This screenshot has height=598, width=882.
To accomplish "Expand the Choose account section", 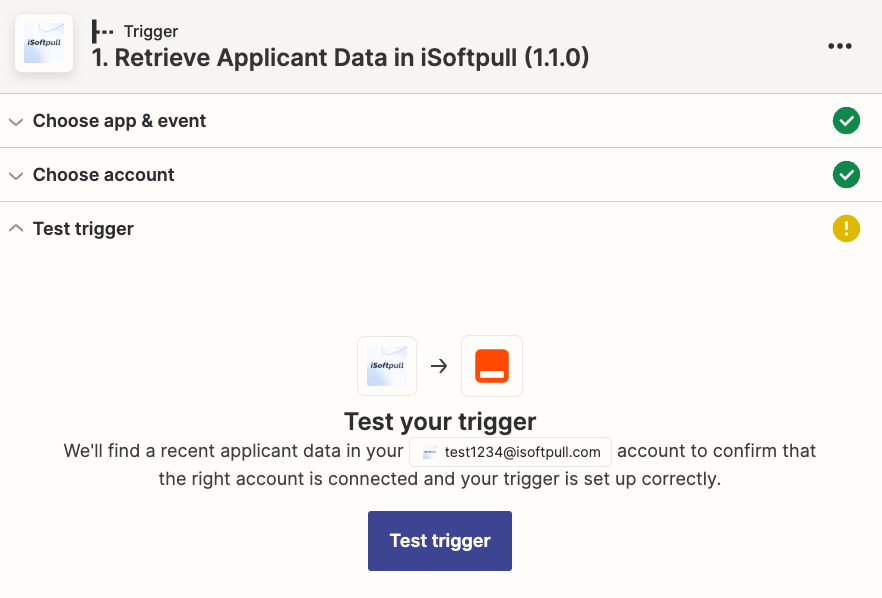I will click(x=16, y=175).
